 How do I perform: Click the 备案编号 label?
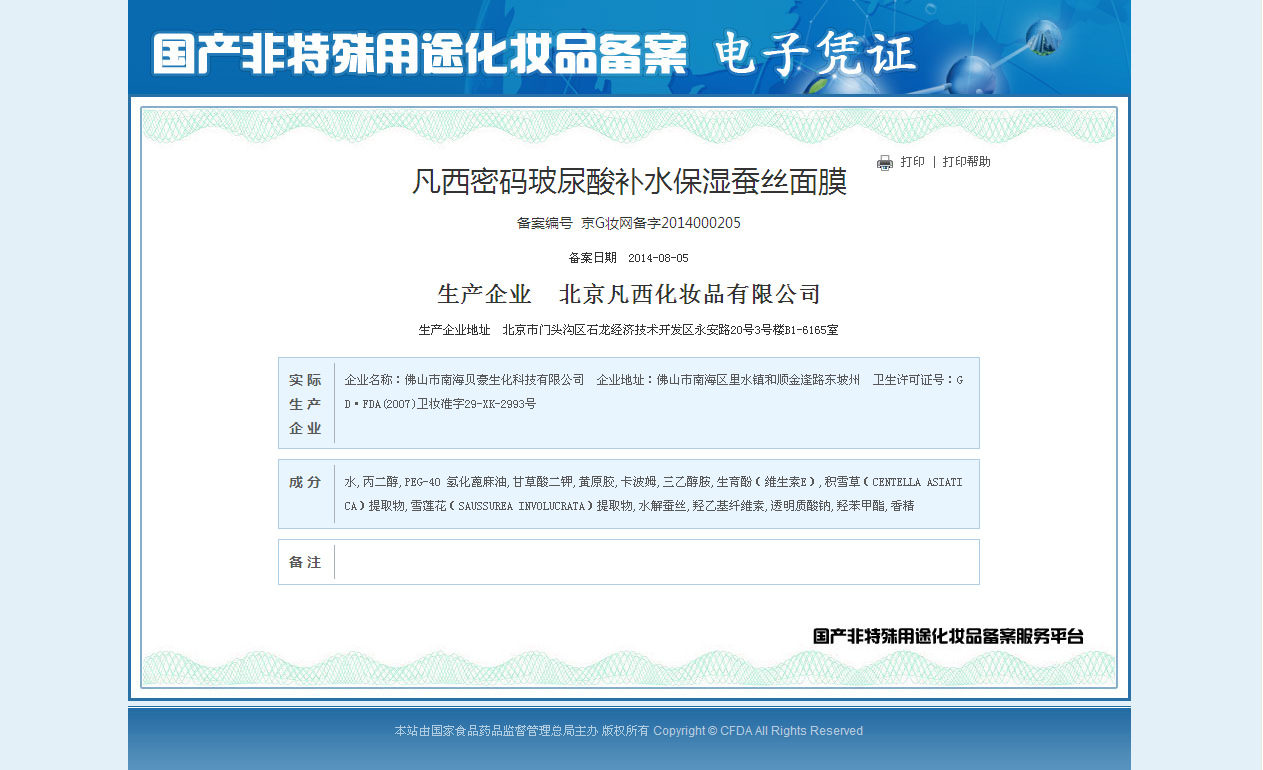[544, 223]
